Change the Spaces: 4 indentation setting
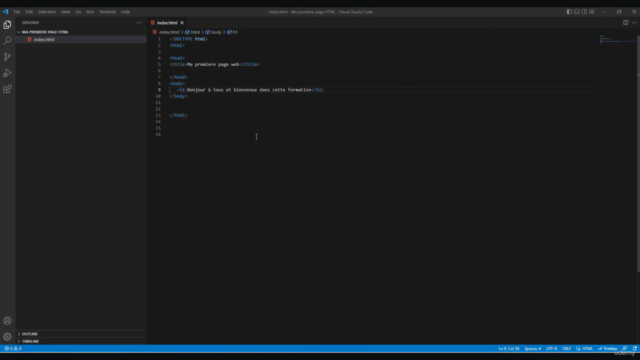 (x=533, y=349)
